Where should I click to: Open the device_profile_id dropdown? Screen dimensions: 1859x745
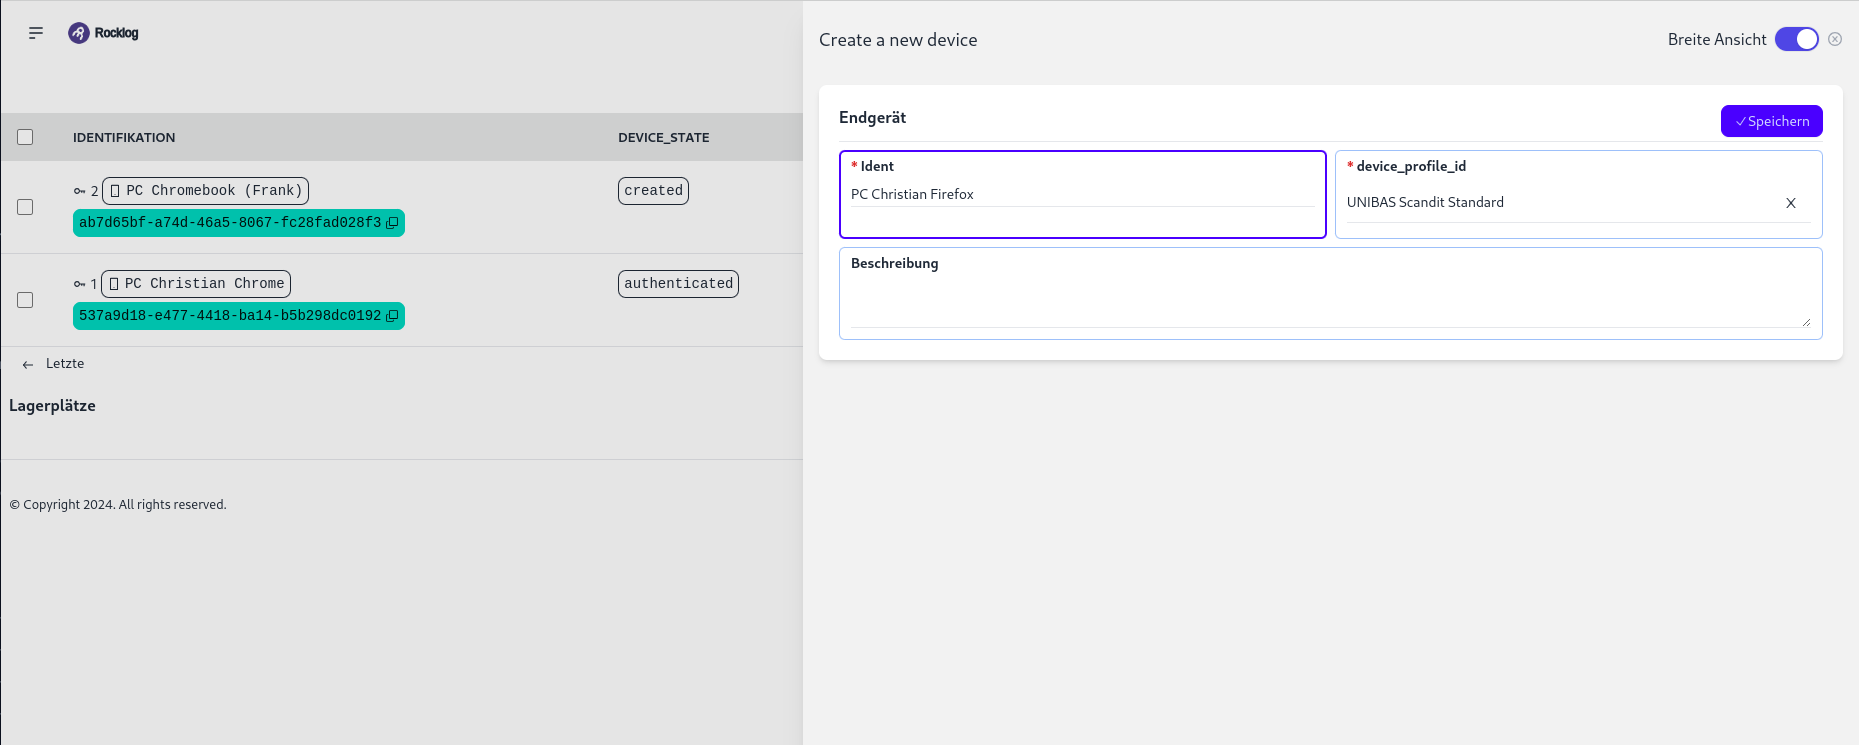tap(1560, 203)
